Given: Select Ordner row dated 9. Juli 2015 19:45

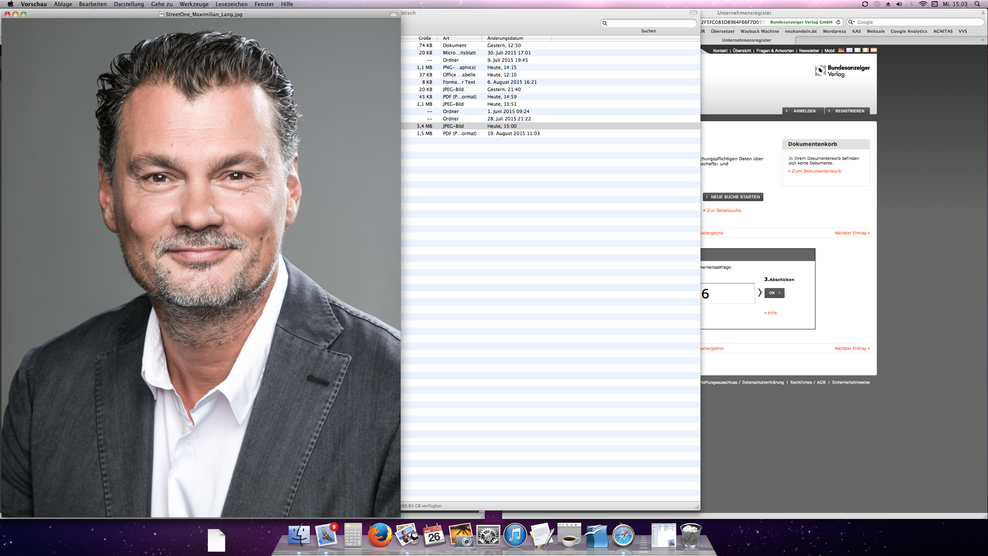Looking at the screenshot, I should coord(551,60).
